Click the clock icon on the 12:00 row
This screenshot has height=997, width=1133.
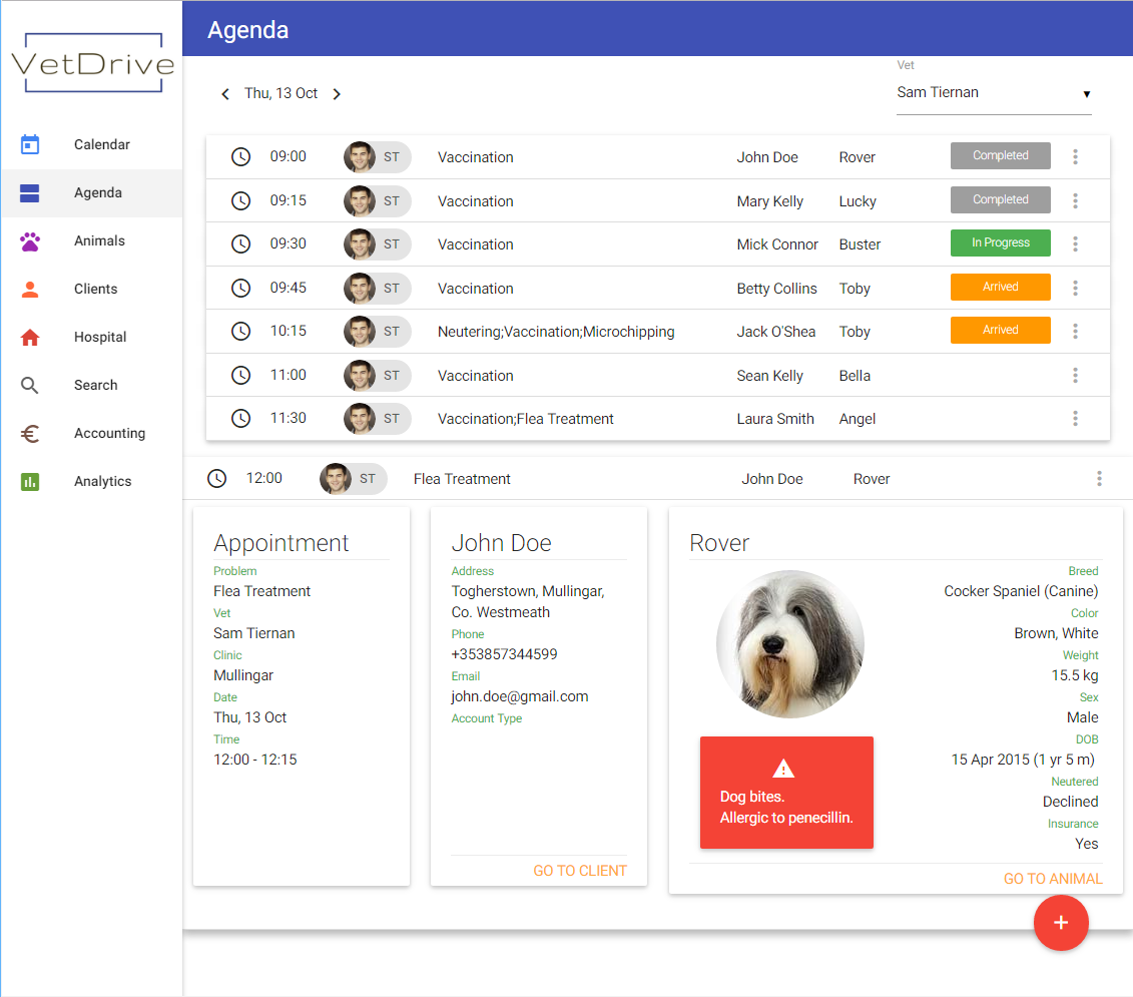click(217, 478)
